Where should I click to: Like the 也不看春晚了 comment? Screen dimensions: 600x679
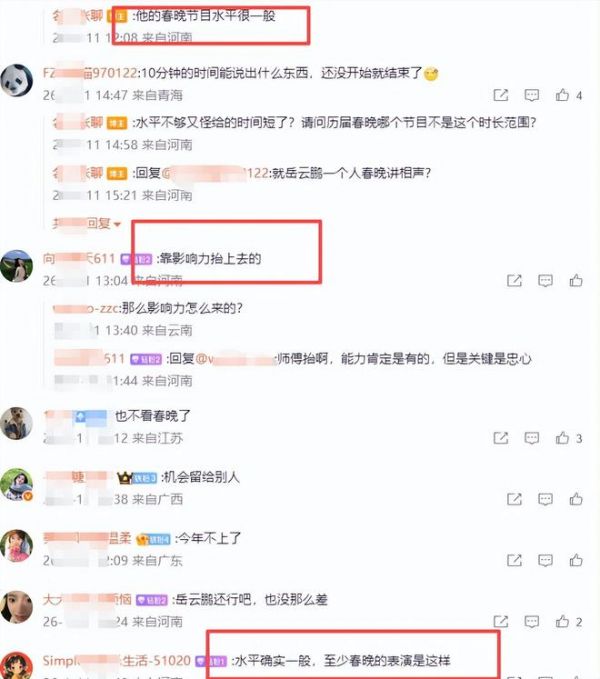(x=562, y=438)
